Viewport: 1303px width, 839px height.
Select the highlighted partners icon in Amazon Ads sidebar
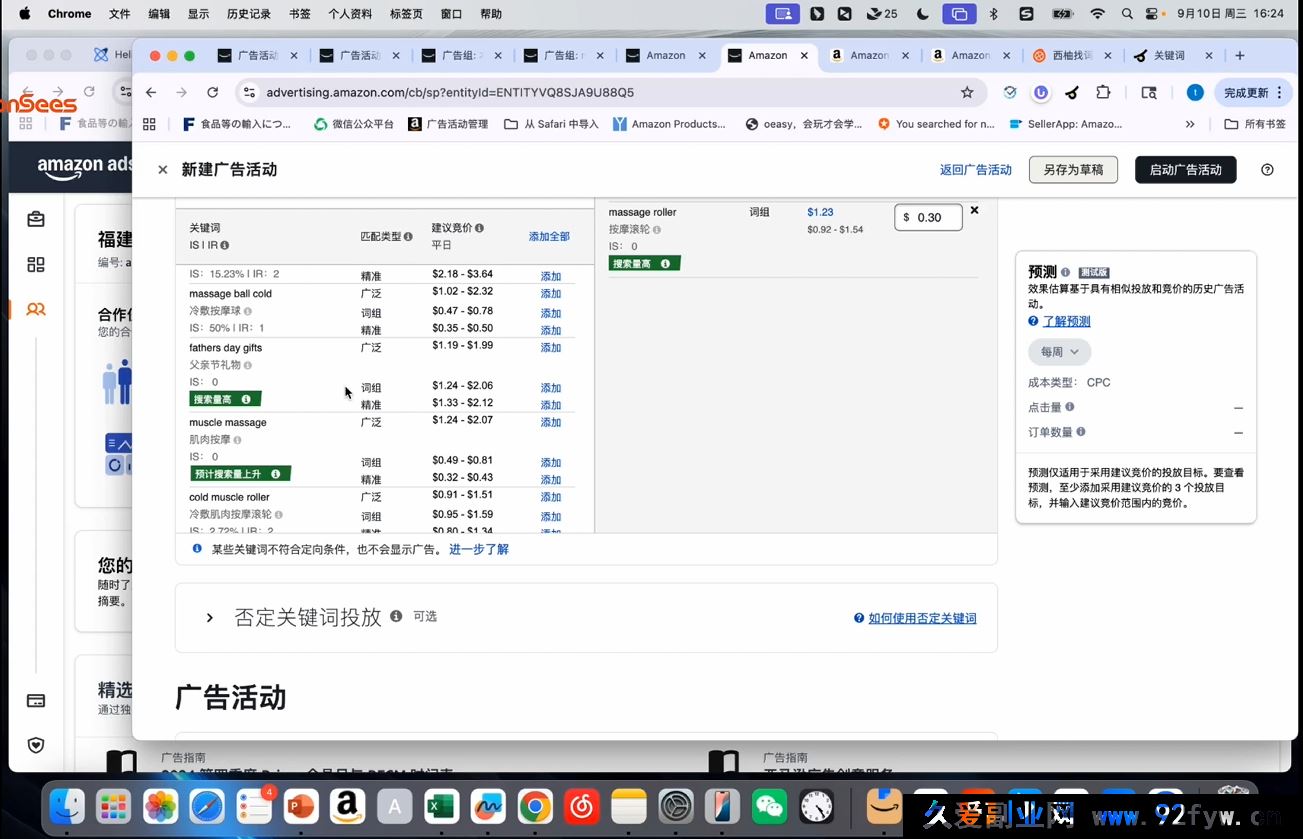point(35,309)
